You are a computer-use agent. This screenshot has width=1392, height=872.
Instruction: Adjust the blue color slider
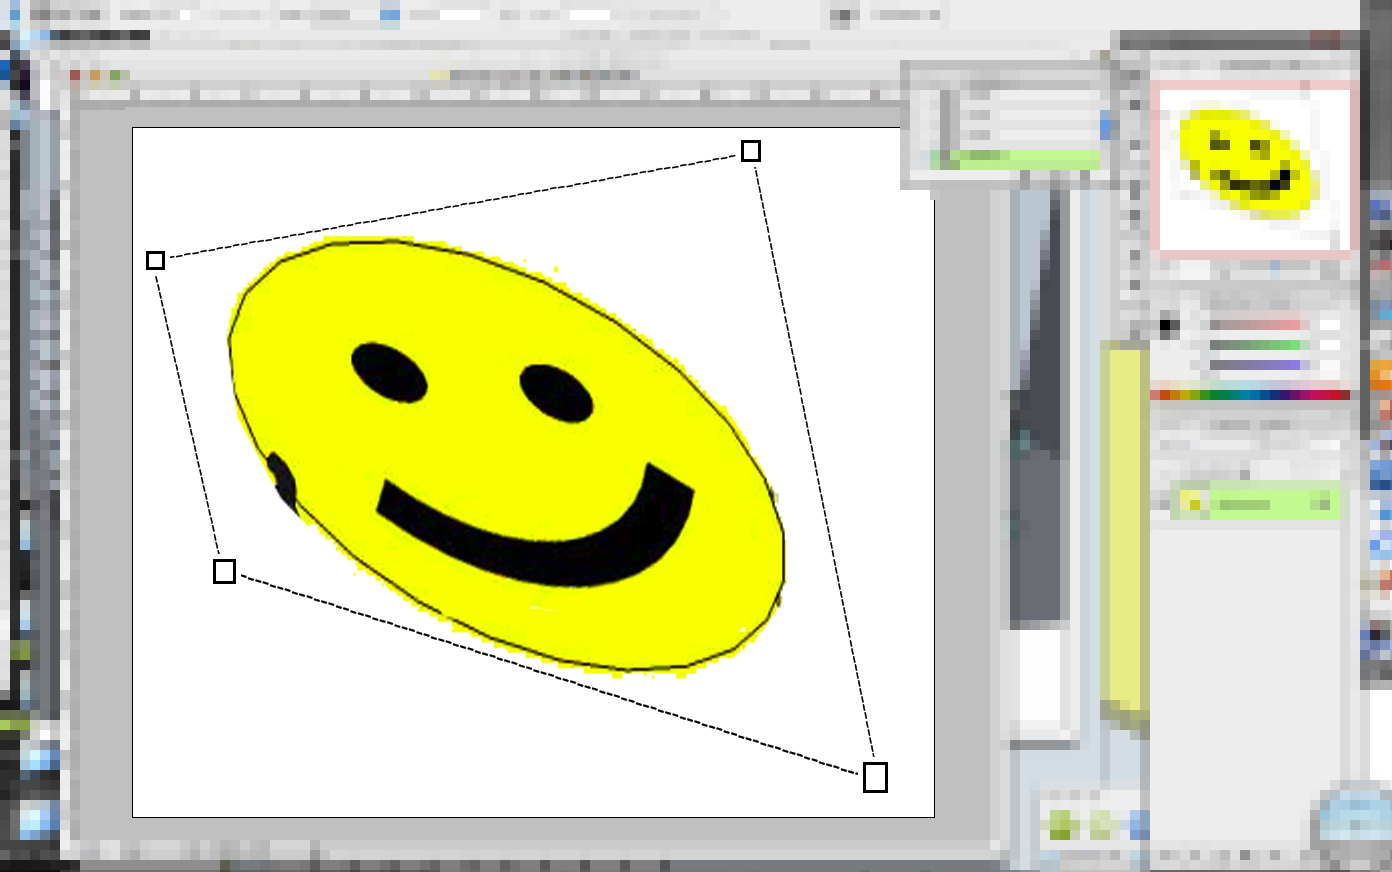pos(1258,365)
